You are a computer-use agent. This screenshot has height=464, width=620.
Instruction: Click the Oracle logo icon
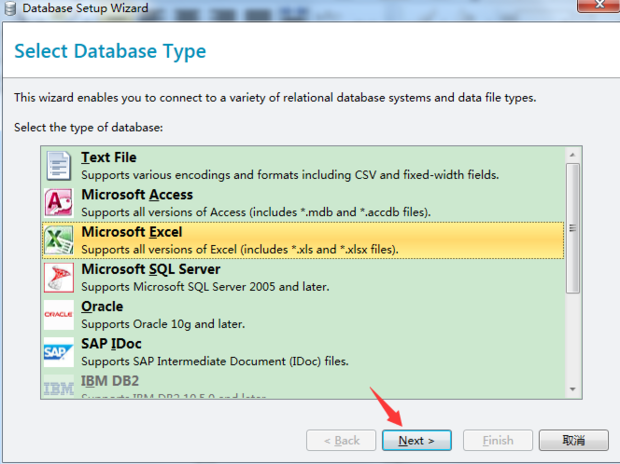59,314
